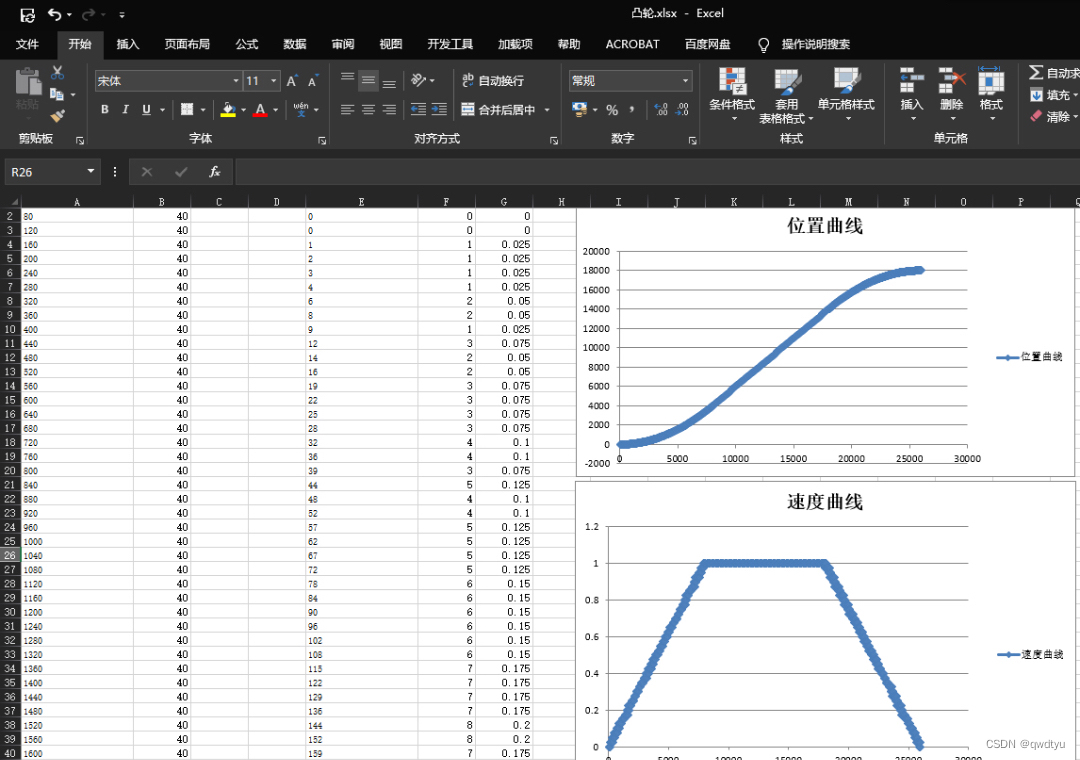Expand the fill color dropdown arrow
Image resolution: width=1080 pixels, height=760 pixels.
243,110
